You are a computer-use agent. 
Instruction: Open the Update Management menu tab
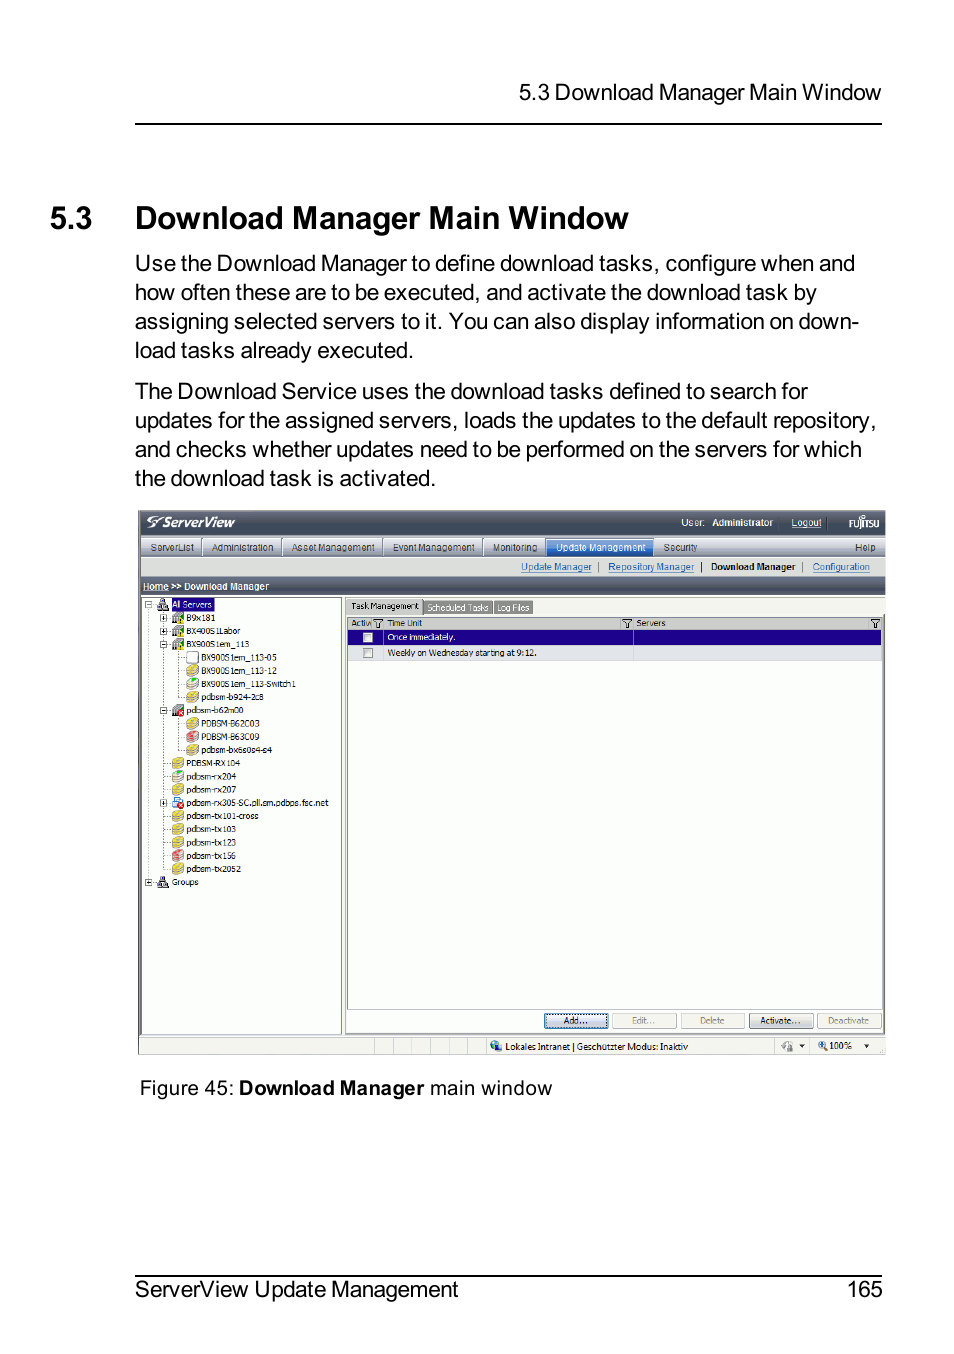(600, 547)
